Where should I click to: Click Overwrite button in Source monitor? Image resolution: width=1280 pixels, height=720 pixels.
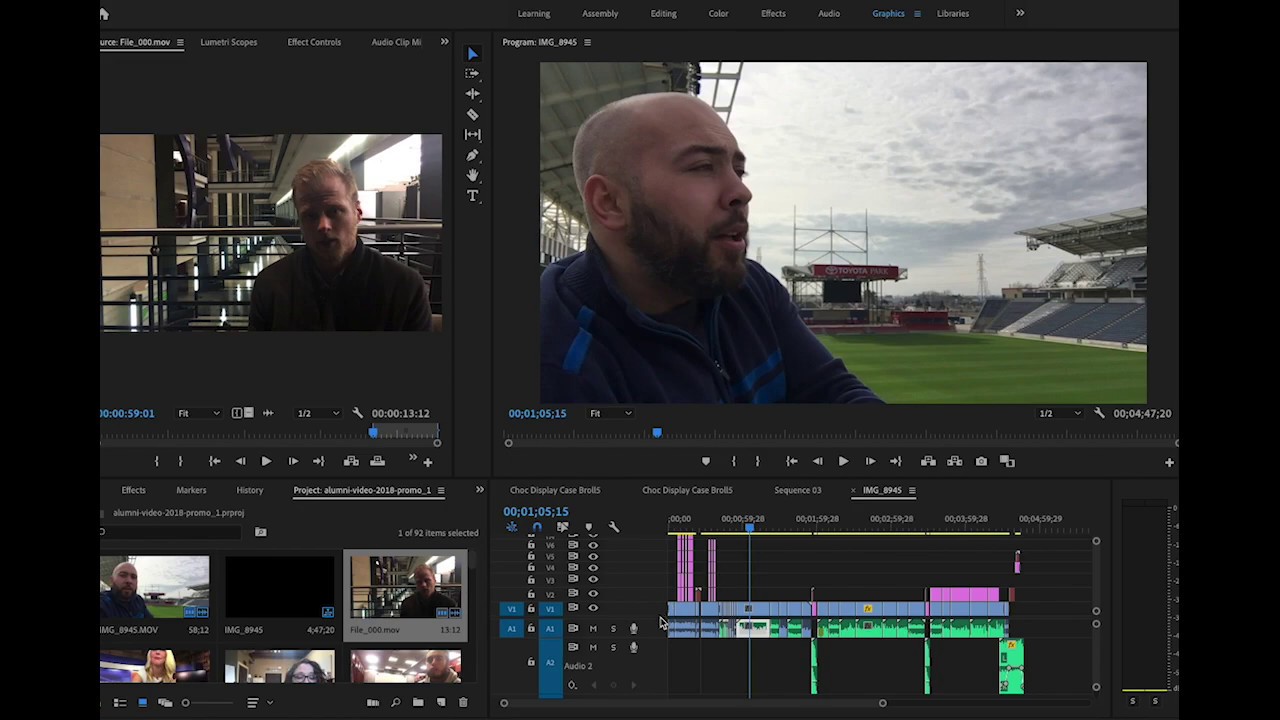pyautogui.click(x=377, y=461)
